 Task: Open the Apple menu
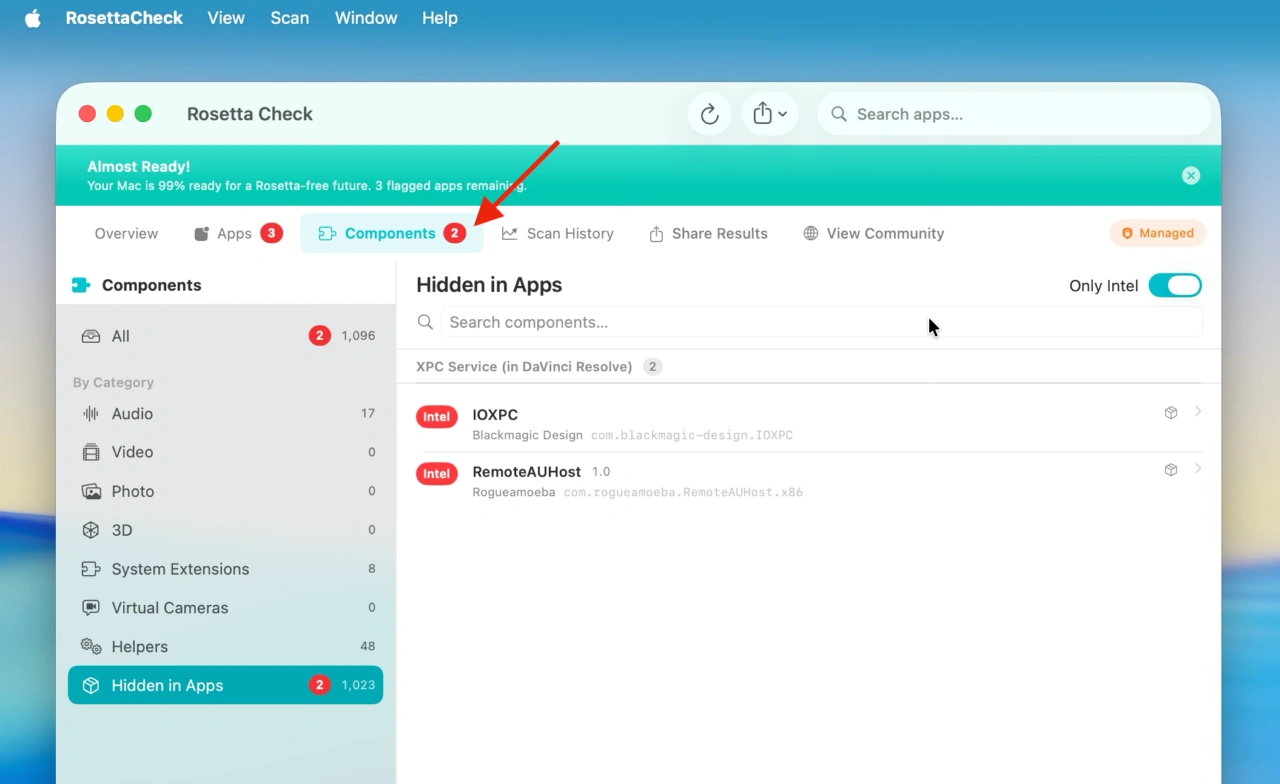point(33,18)
